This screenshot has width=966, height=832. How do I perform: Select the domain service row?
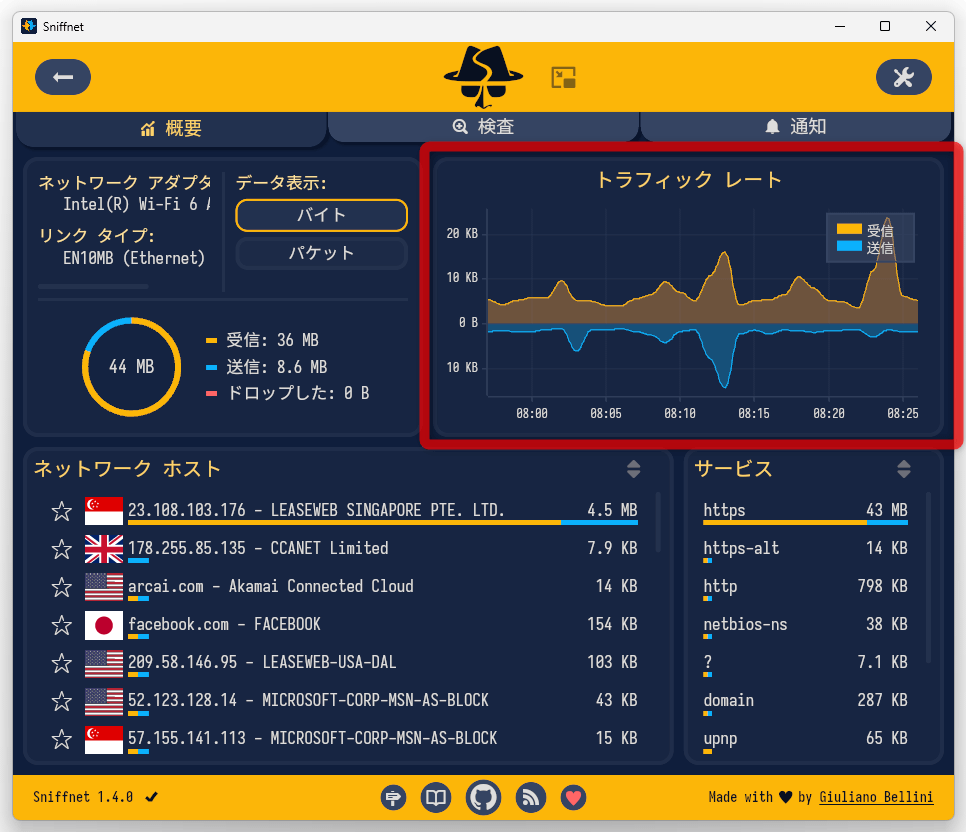click(805, 701)
